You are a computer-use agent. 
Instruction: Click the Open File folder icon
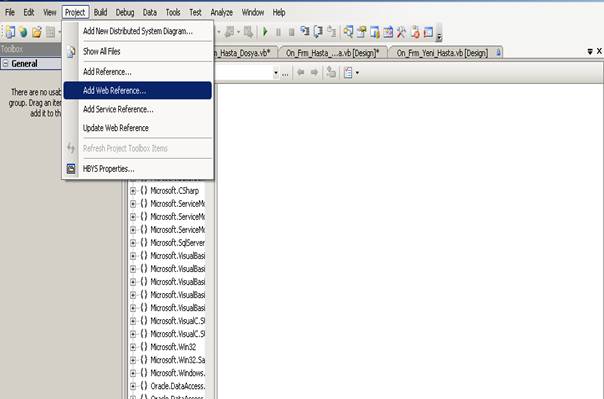(37, 32)
